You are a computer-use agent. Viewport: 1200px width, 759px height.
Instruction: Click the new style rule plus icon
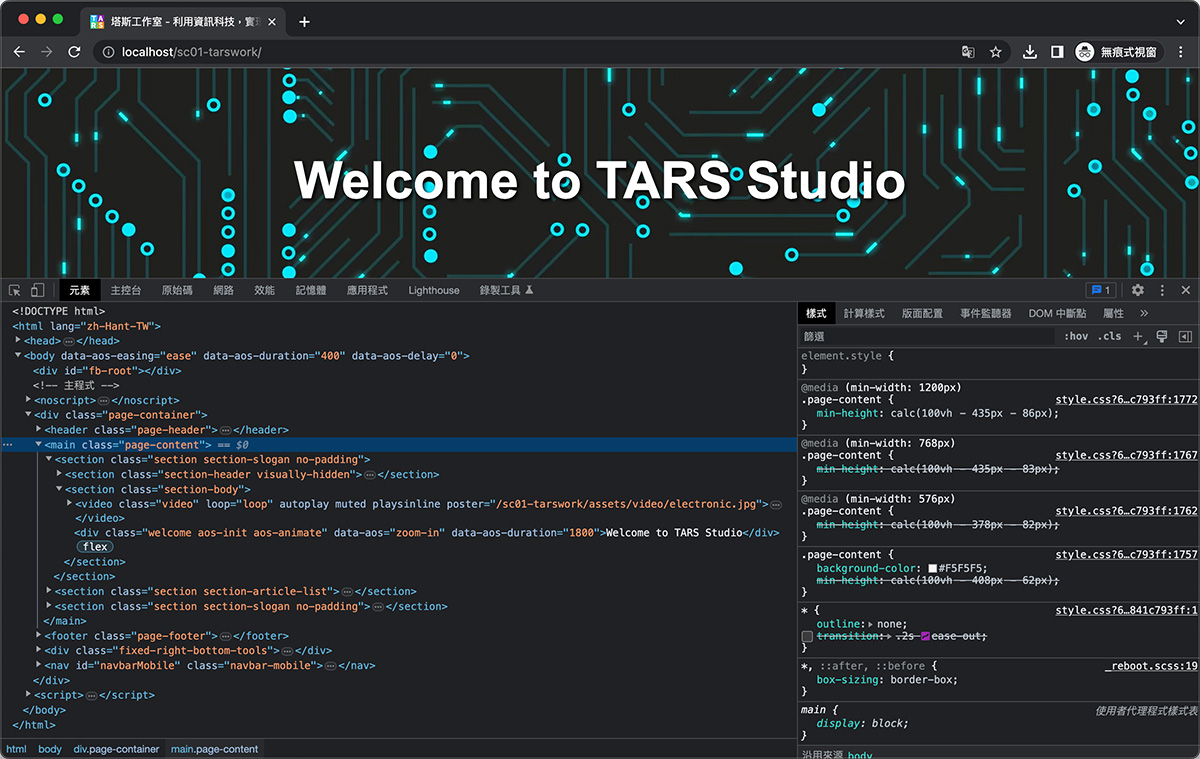[1138, 337]
